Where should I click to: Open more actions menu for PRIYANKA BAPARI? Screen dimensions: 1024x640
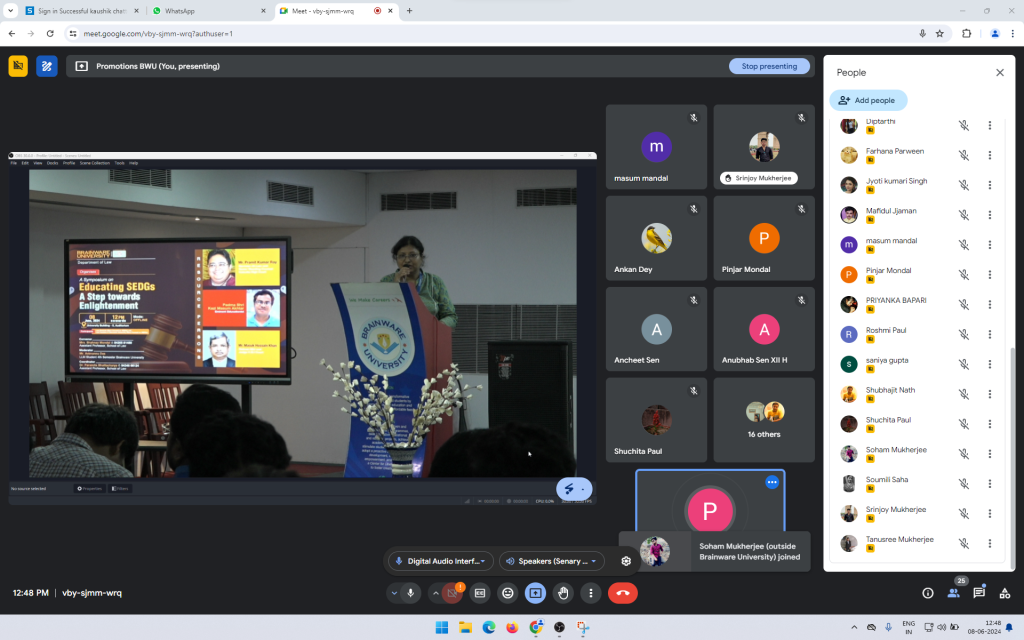[990, 305]
